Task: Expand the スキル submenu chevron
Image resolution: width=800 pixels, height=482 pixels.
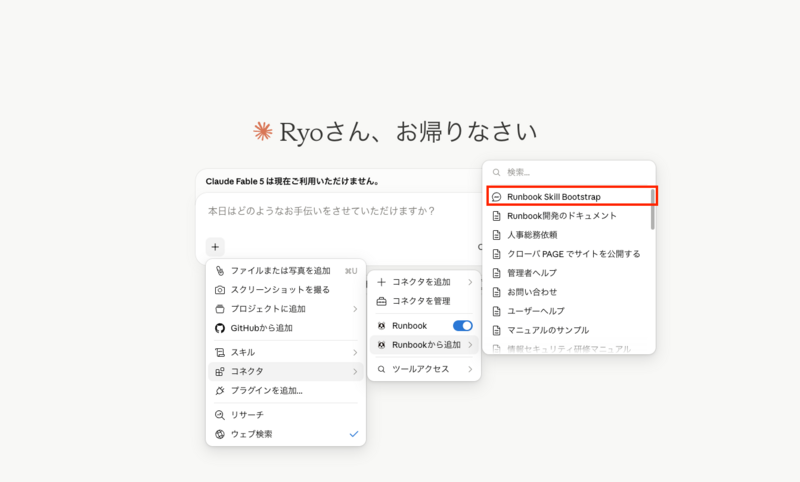Action: (x=355, y=352)
